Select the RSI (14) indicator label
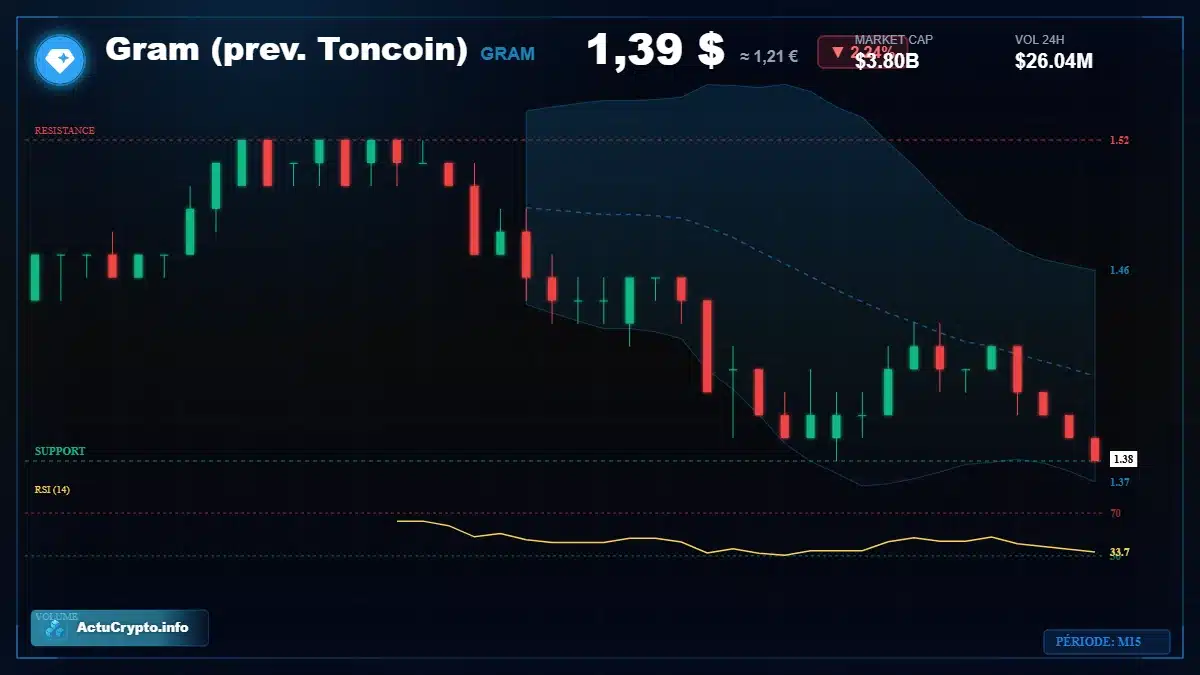The width and height of the screenshot is (1200, 675). 52,489
